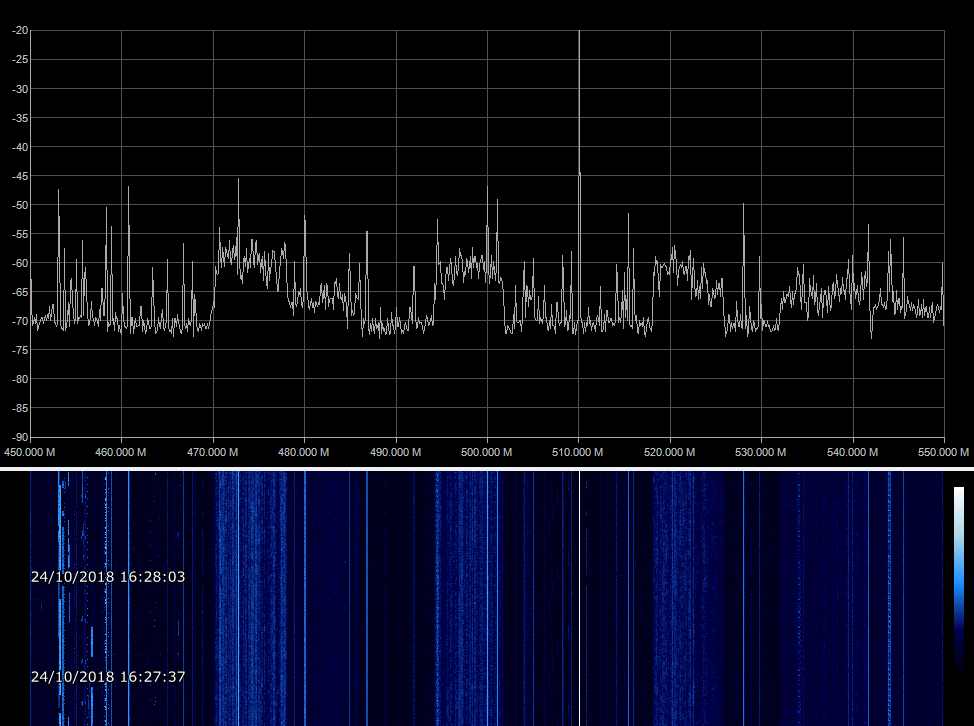Click the white divider between spectrum and waterfall

point(487,469)
